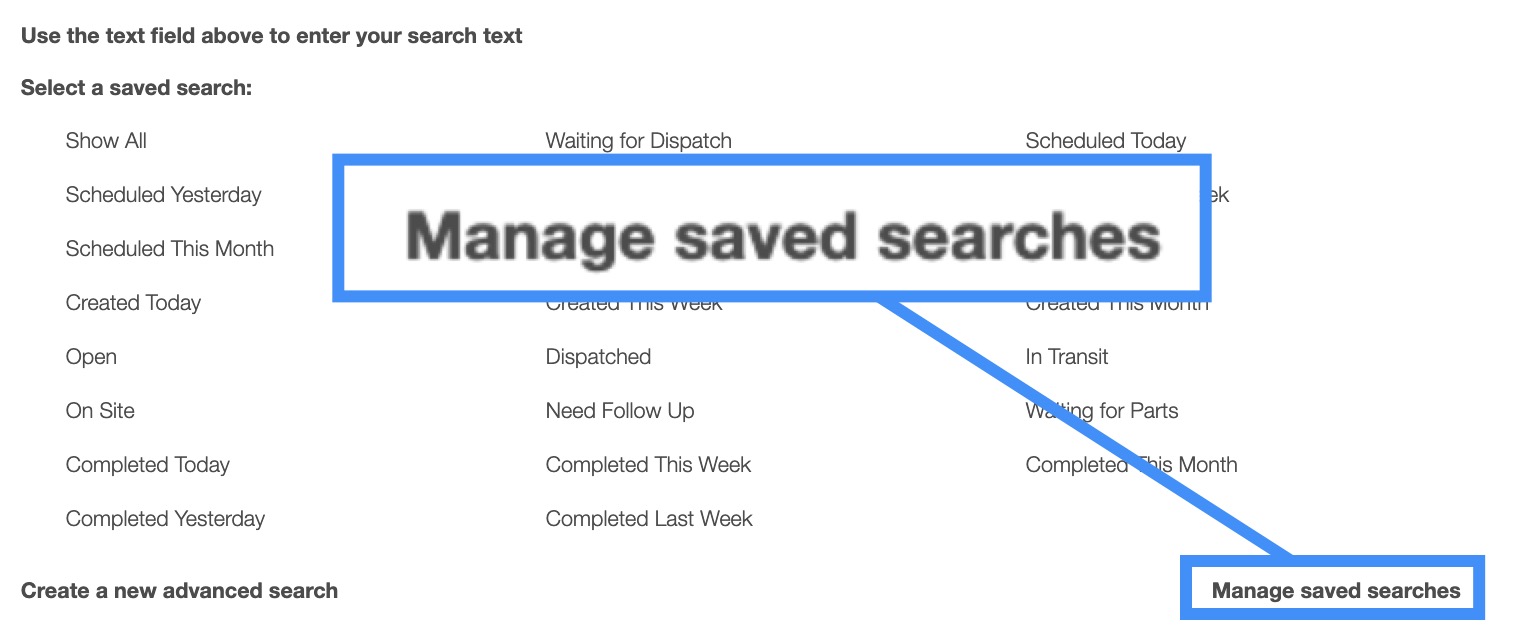Open Manage saved searches link
Viewport: 1524px width, 632px height.
[1335, 591]
